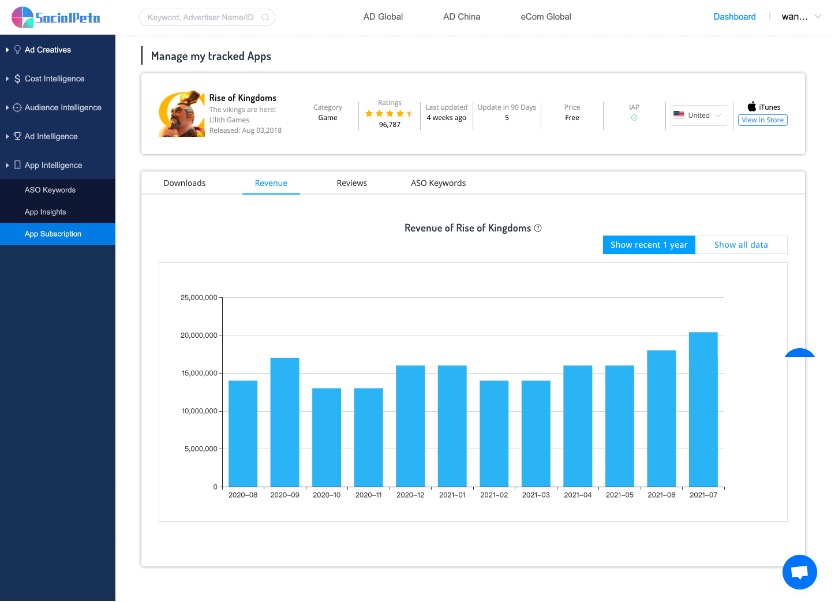Click the keyword search input field
The height and width of the screenshot is (602, 832).
click(206, 18)
